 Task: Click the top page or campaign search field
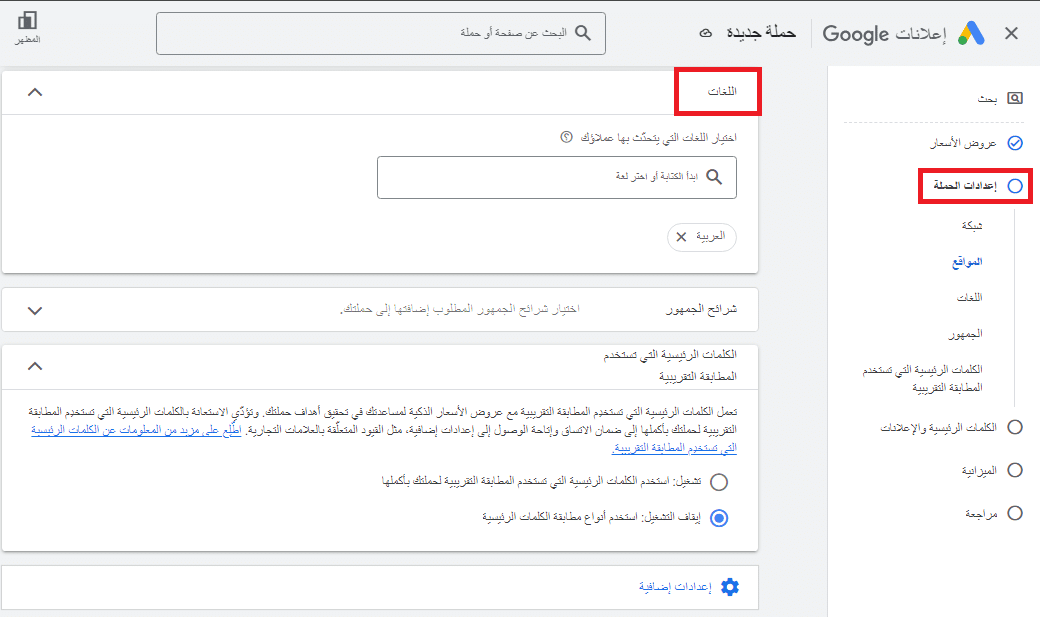click(x=381, y=33)
